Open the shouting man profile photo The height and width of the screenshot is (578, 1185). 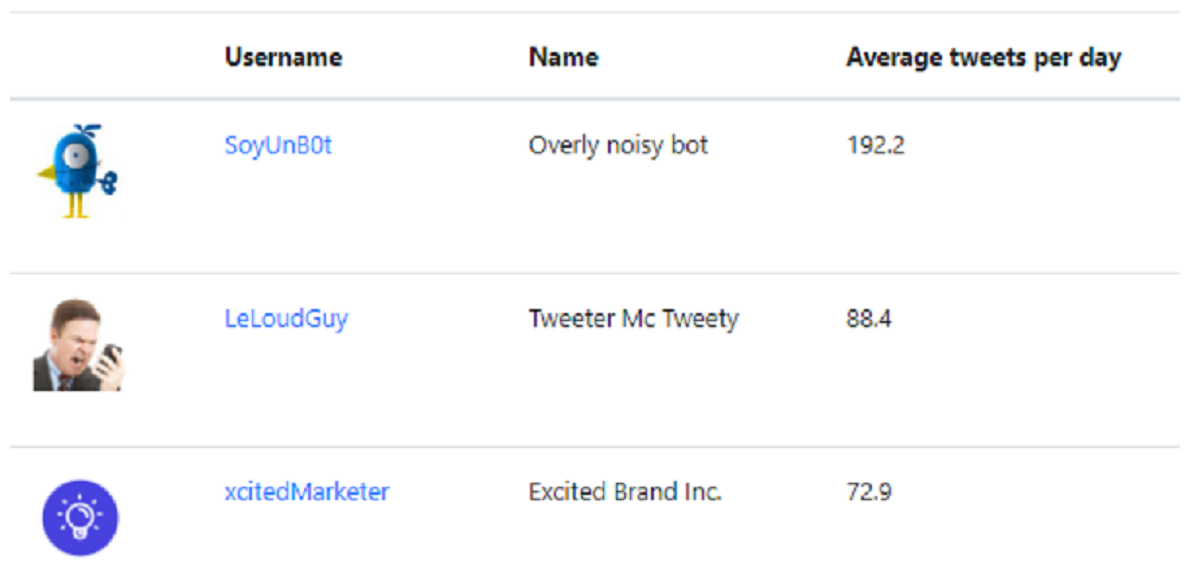pyautogui.click(x=78, y=345)
